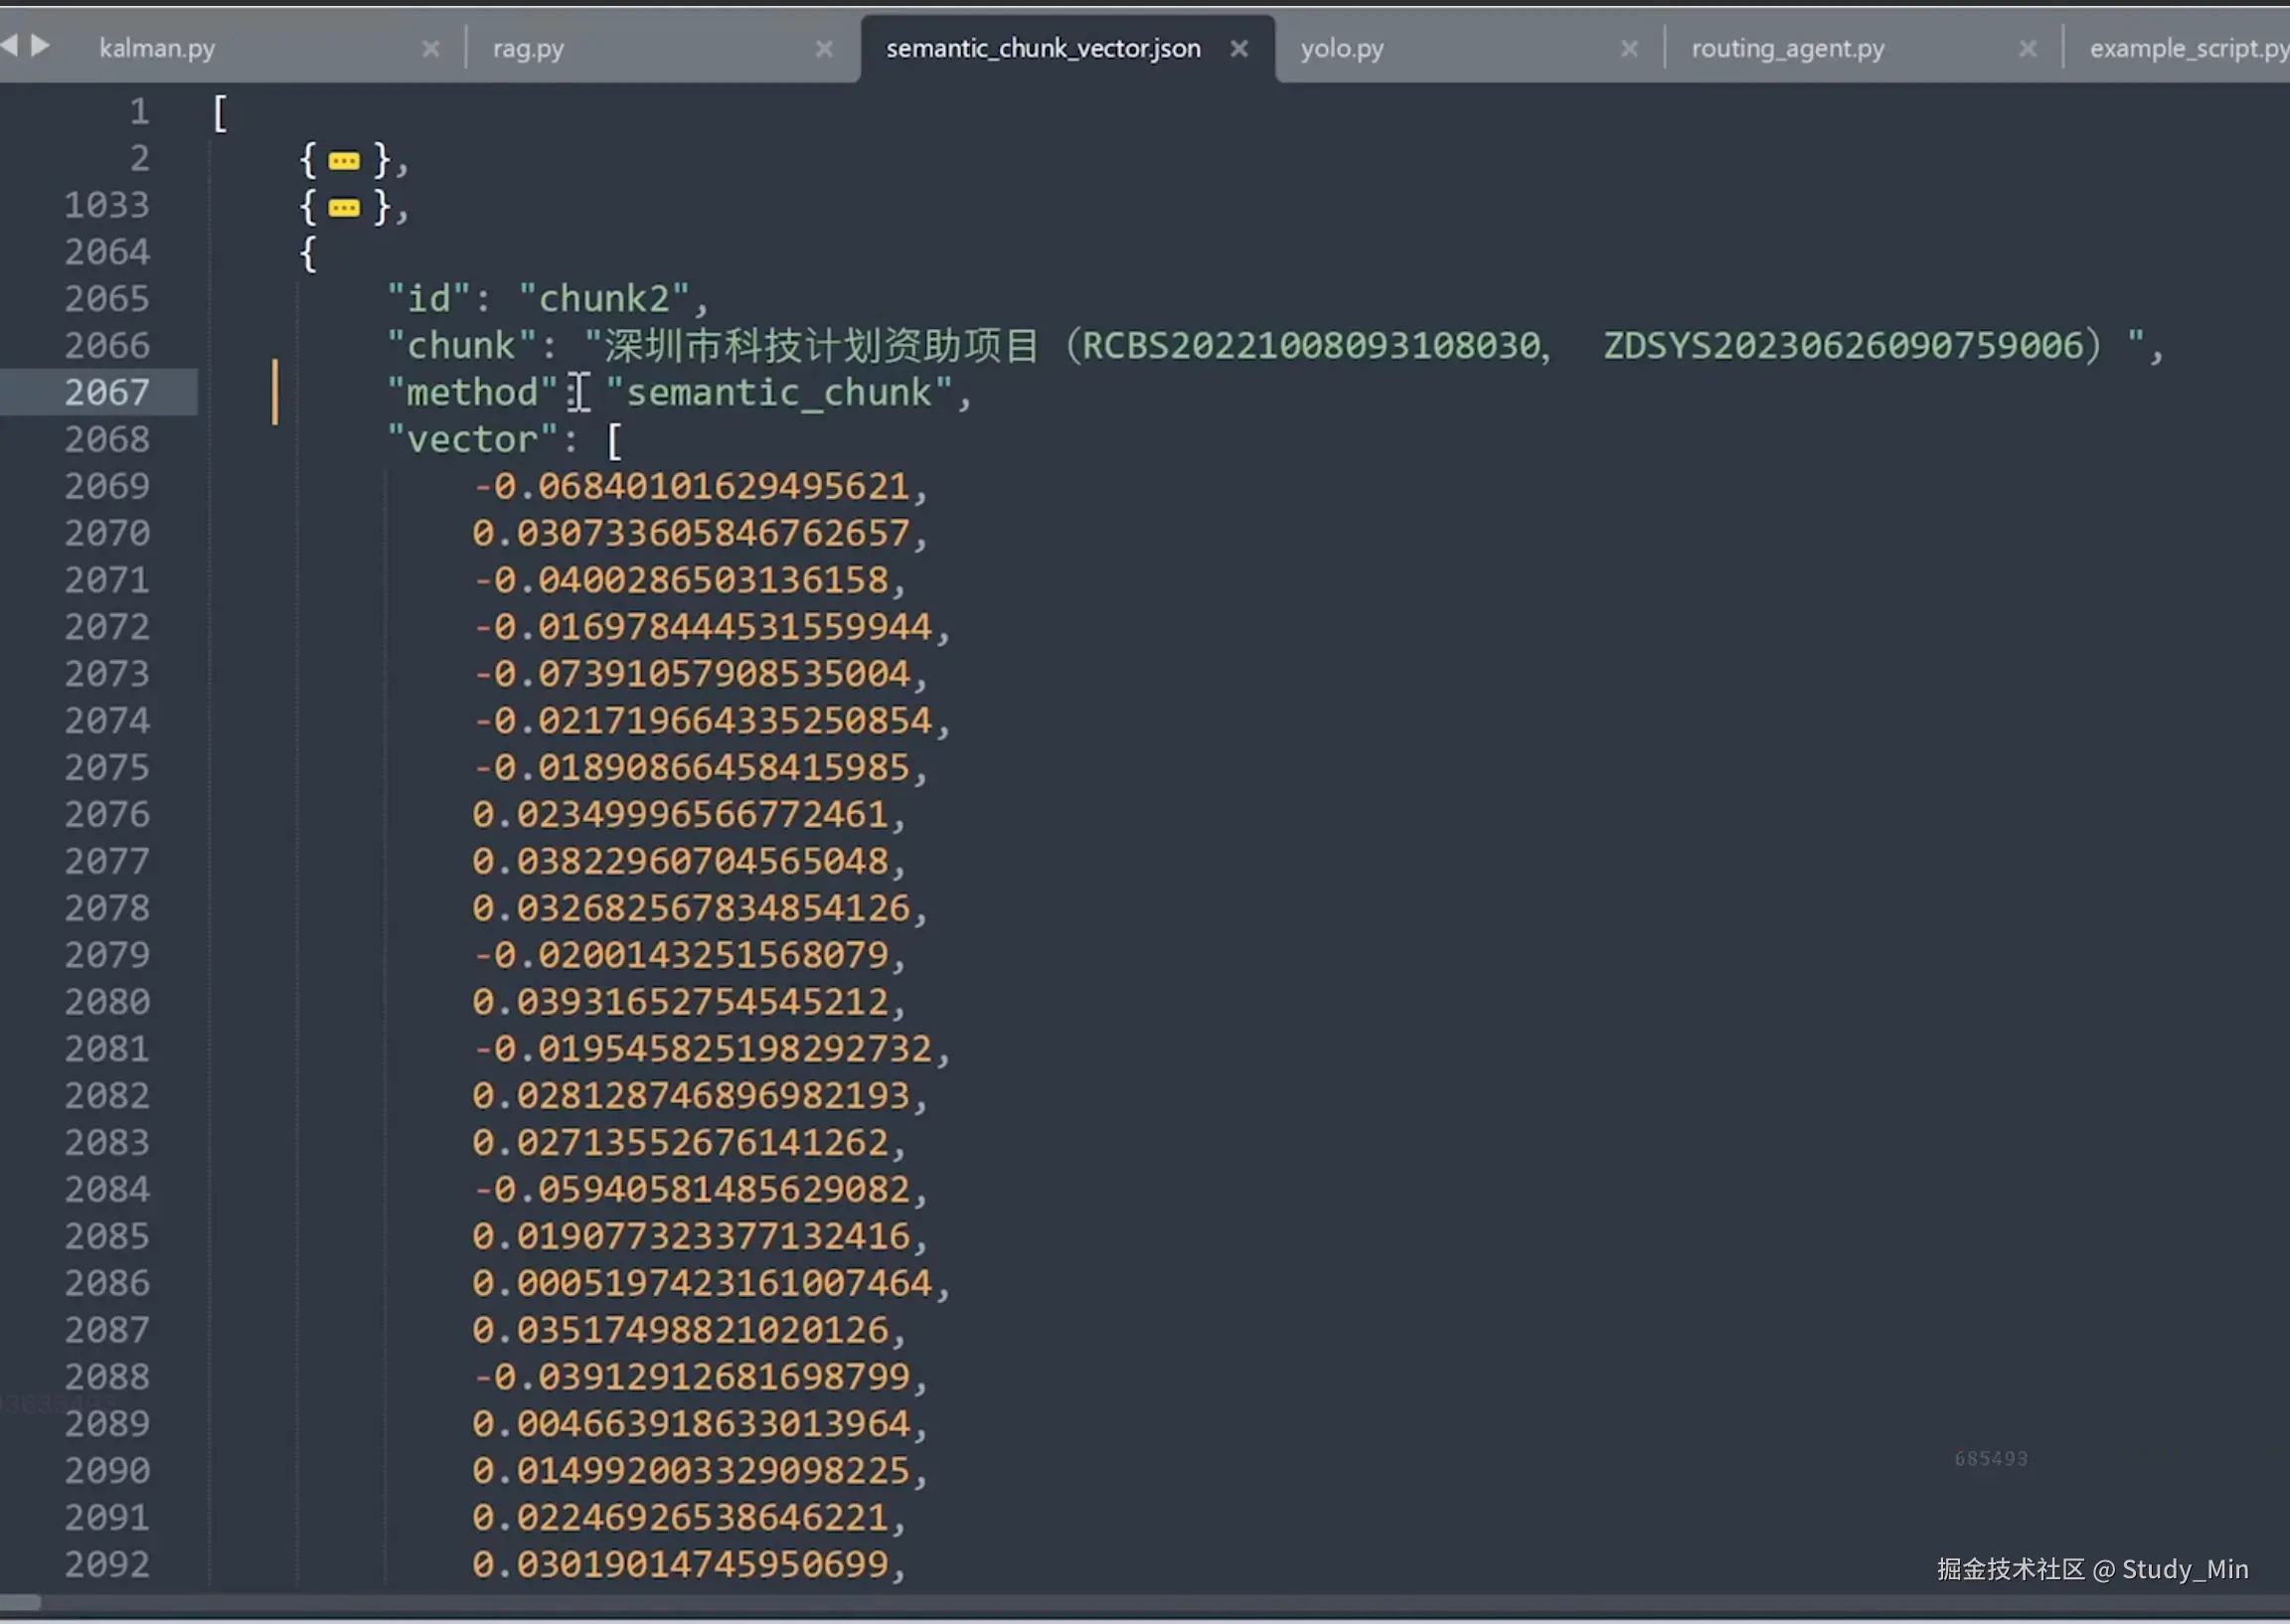Switch to the kalman.py tab
This screenshot has width=2290, height=1624.
point(157,48)
